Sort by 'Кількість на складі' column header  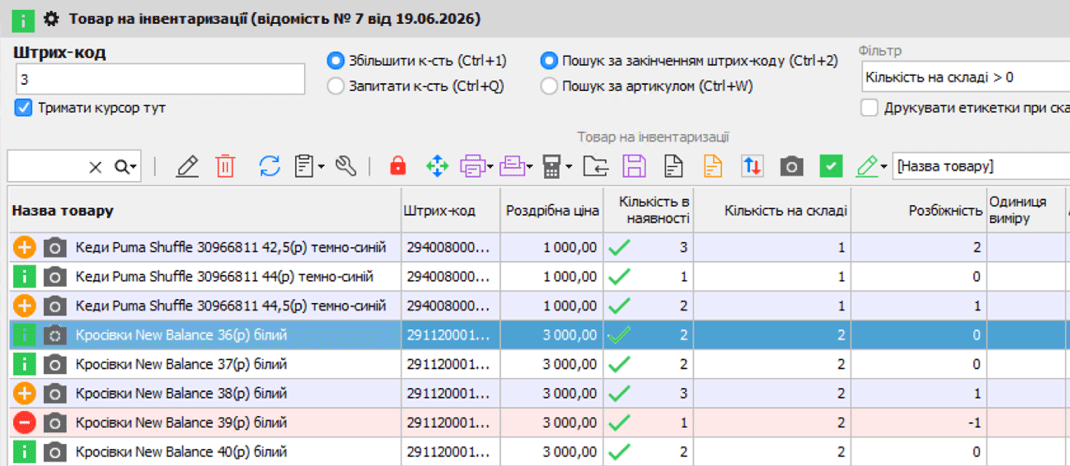(x=772, y=210)
